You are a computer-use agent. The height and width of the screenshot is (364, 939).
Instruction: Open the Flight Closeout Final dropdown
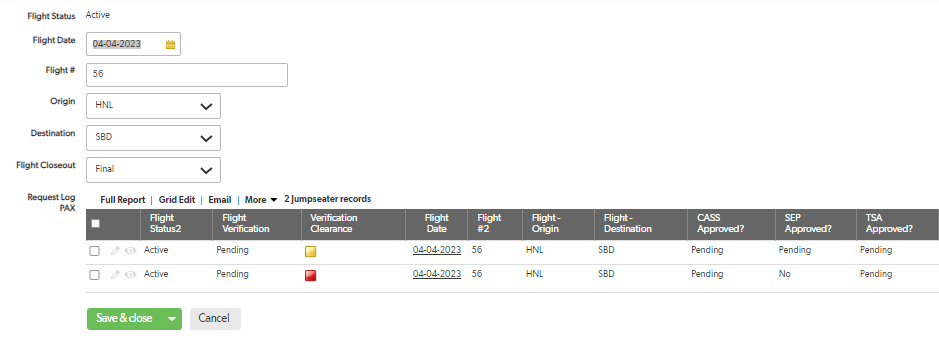153,170
